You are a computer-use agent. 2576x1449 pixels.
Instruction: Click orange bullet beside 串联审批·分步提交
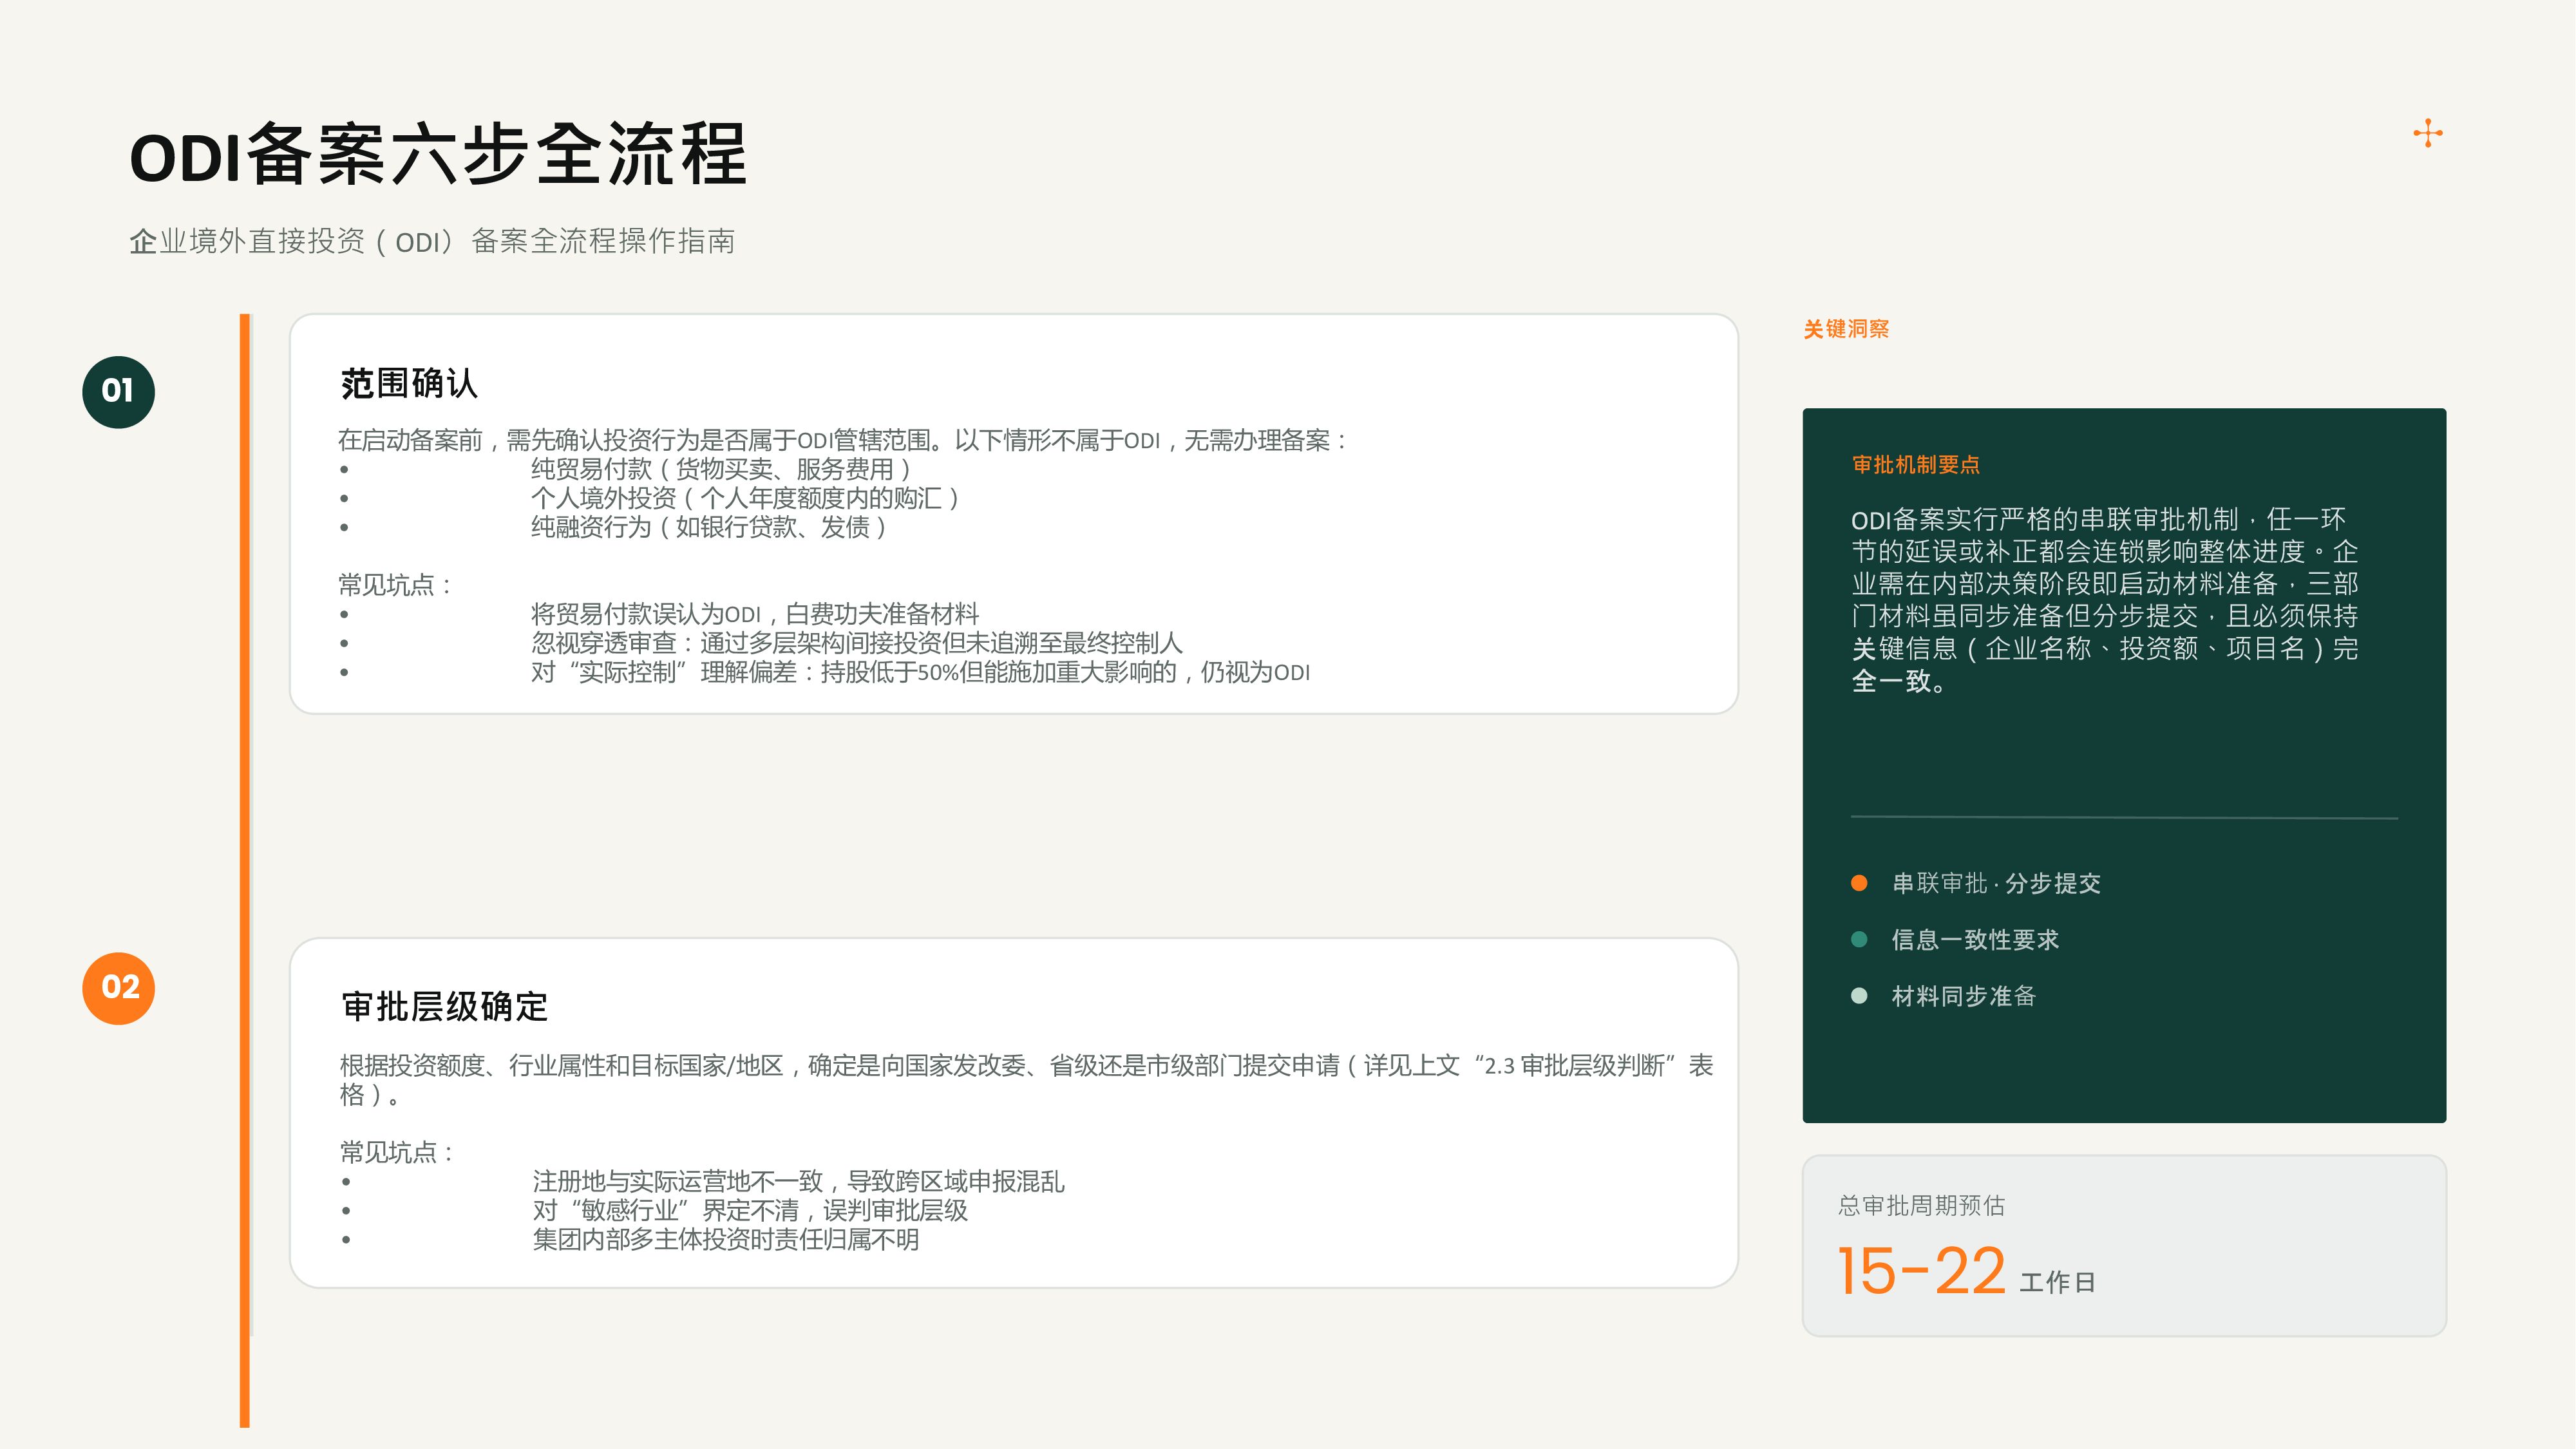pyautogui.click(x=1859, y=883)
